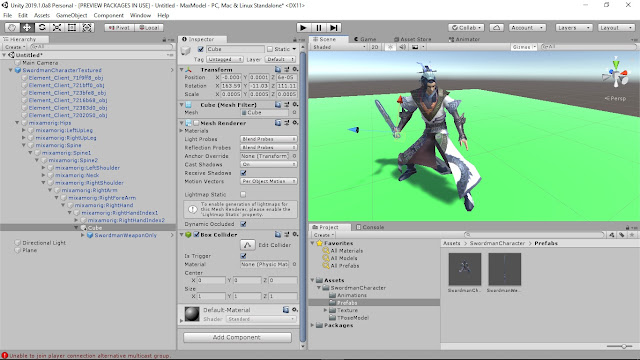Open Cast Shadows dropdown

(x=269, y=164)
